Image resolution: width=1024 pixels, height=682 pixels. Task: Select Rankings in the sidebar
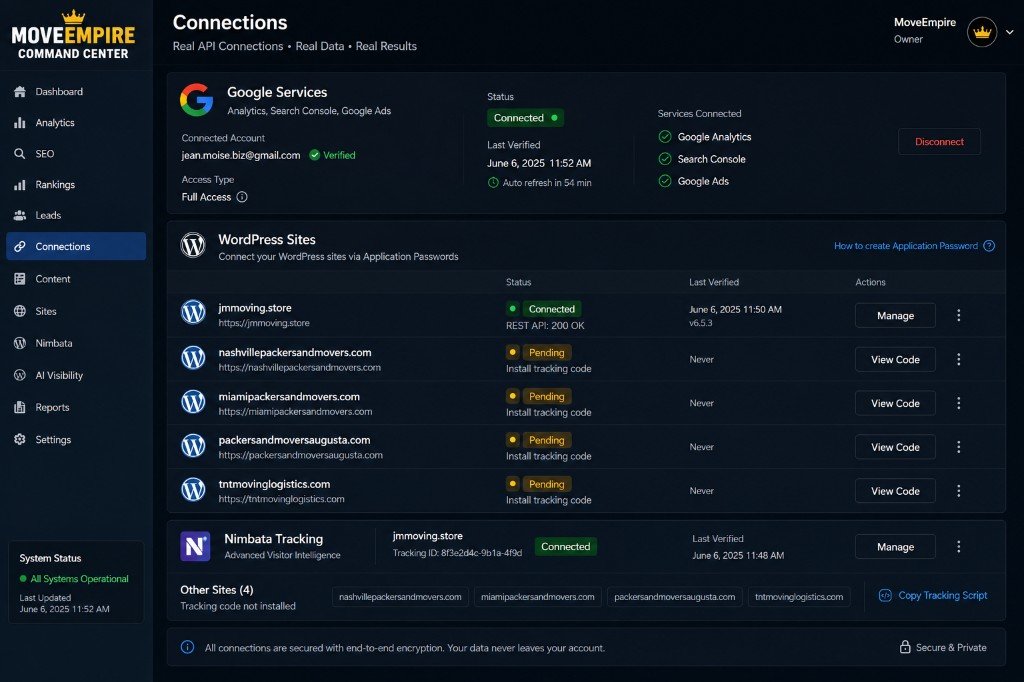pyautogui.click(x=76, y=185)
